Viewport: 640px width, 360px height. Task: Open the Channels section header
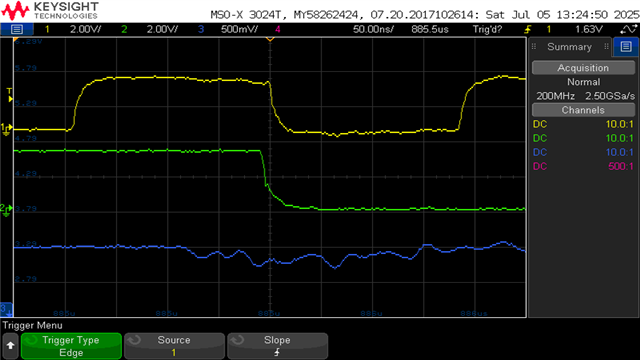[x=583, y=110]
